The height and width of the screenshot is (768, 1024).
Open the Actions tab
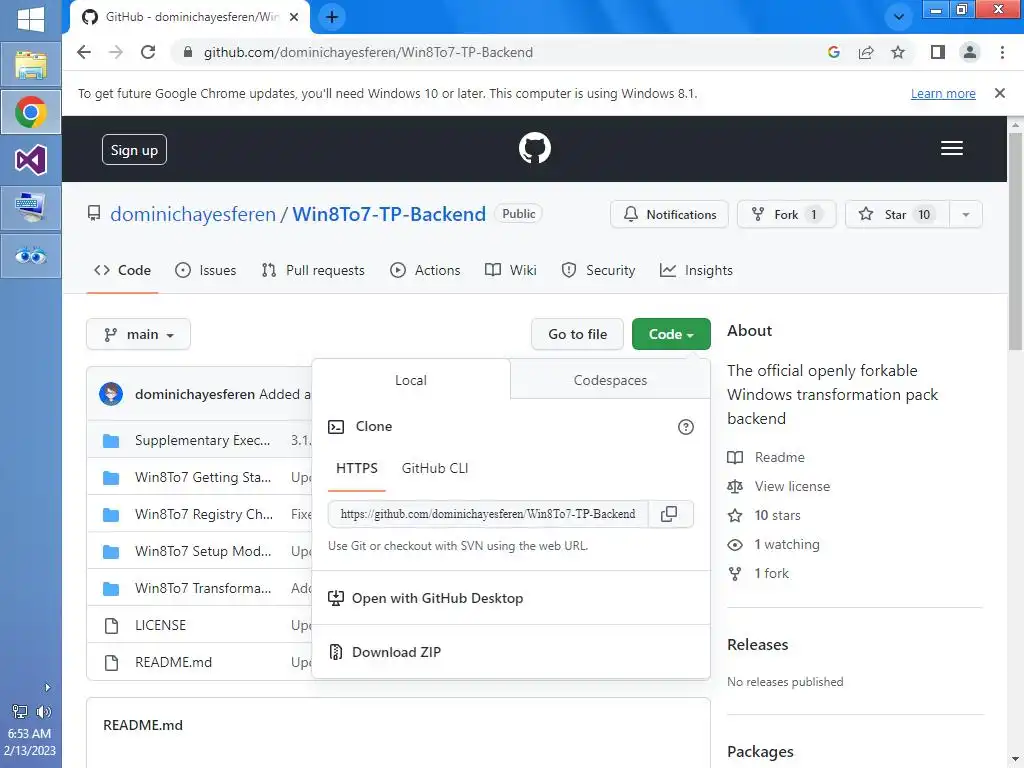(x=425, y=270)
